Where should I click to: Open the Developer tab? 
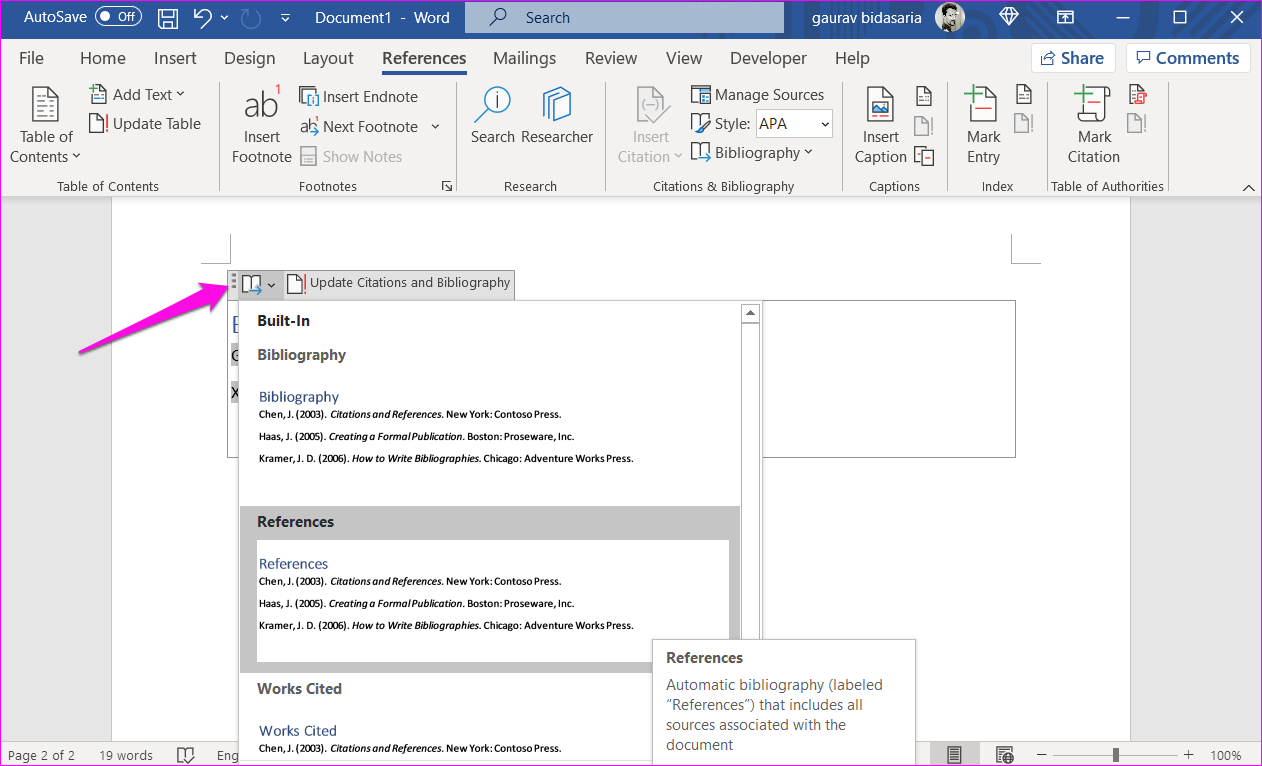[768, 58]
